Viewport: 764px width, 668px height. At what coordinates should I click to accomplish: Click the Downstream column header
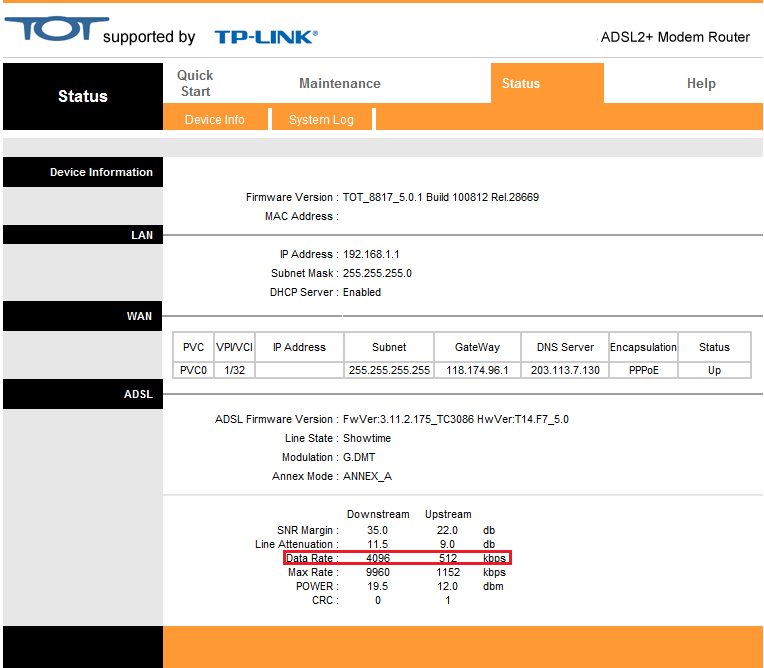[x=378, y=515]
